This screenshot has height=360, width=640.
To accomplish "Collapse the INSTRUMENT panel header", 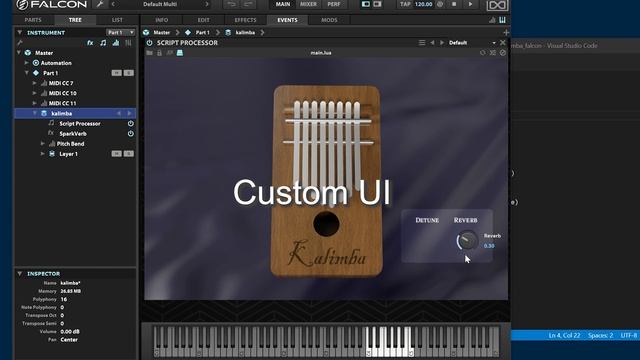I will point(20,32).
